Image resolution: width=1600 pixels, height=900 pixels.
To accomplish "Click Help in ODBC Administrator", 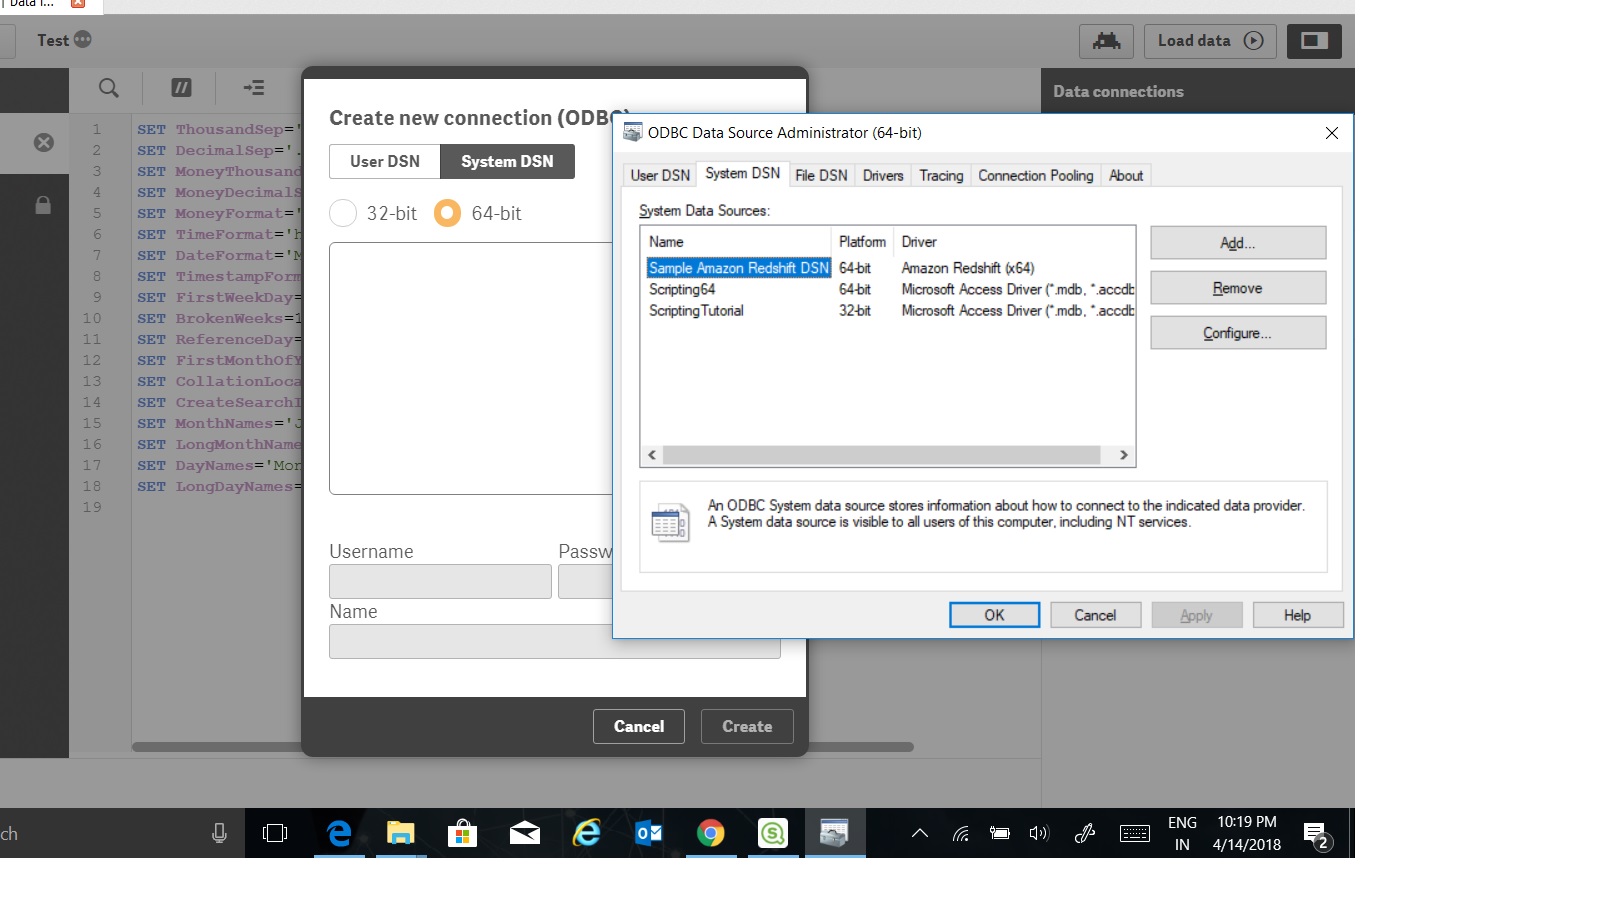I will [1297, 615].
